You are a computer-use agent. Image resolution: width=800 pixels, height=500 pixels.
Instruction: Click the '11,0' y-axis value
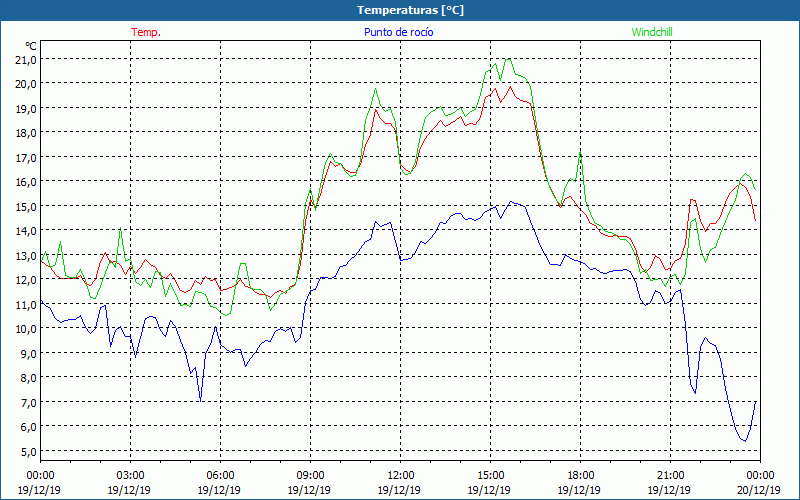(x=27, y=304)
